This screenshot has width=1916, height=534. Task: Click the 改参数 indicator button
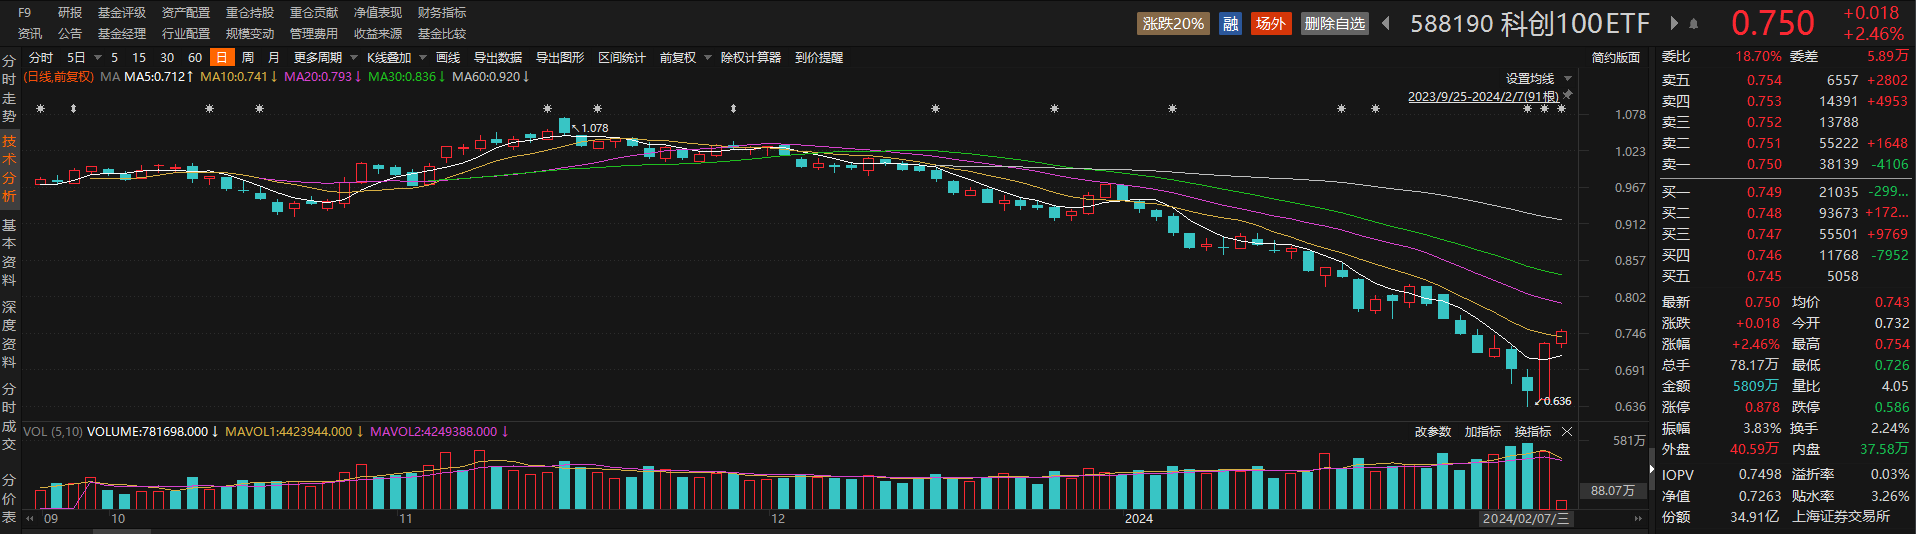(x=1433, y=432)
